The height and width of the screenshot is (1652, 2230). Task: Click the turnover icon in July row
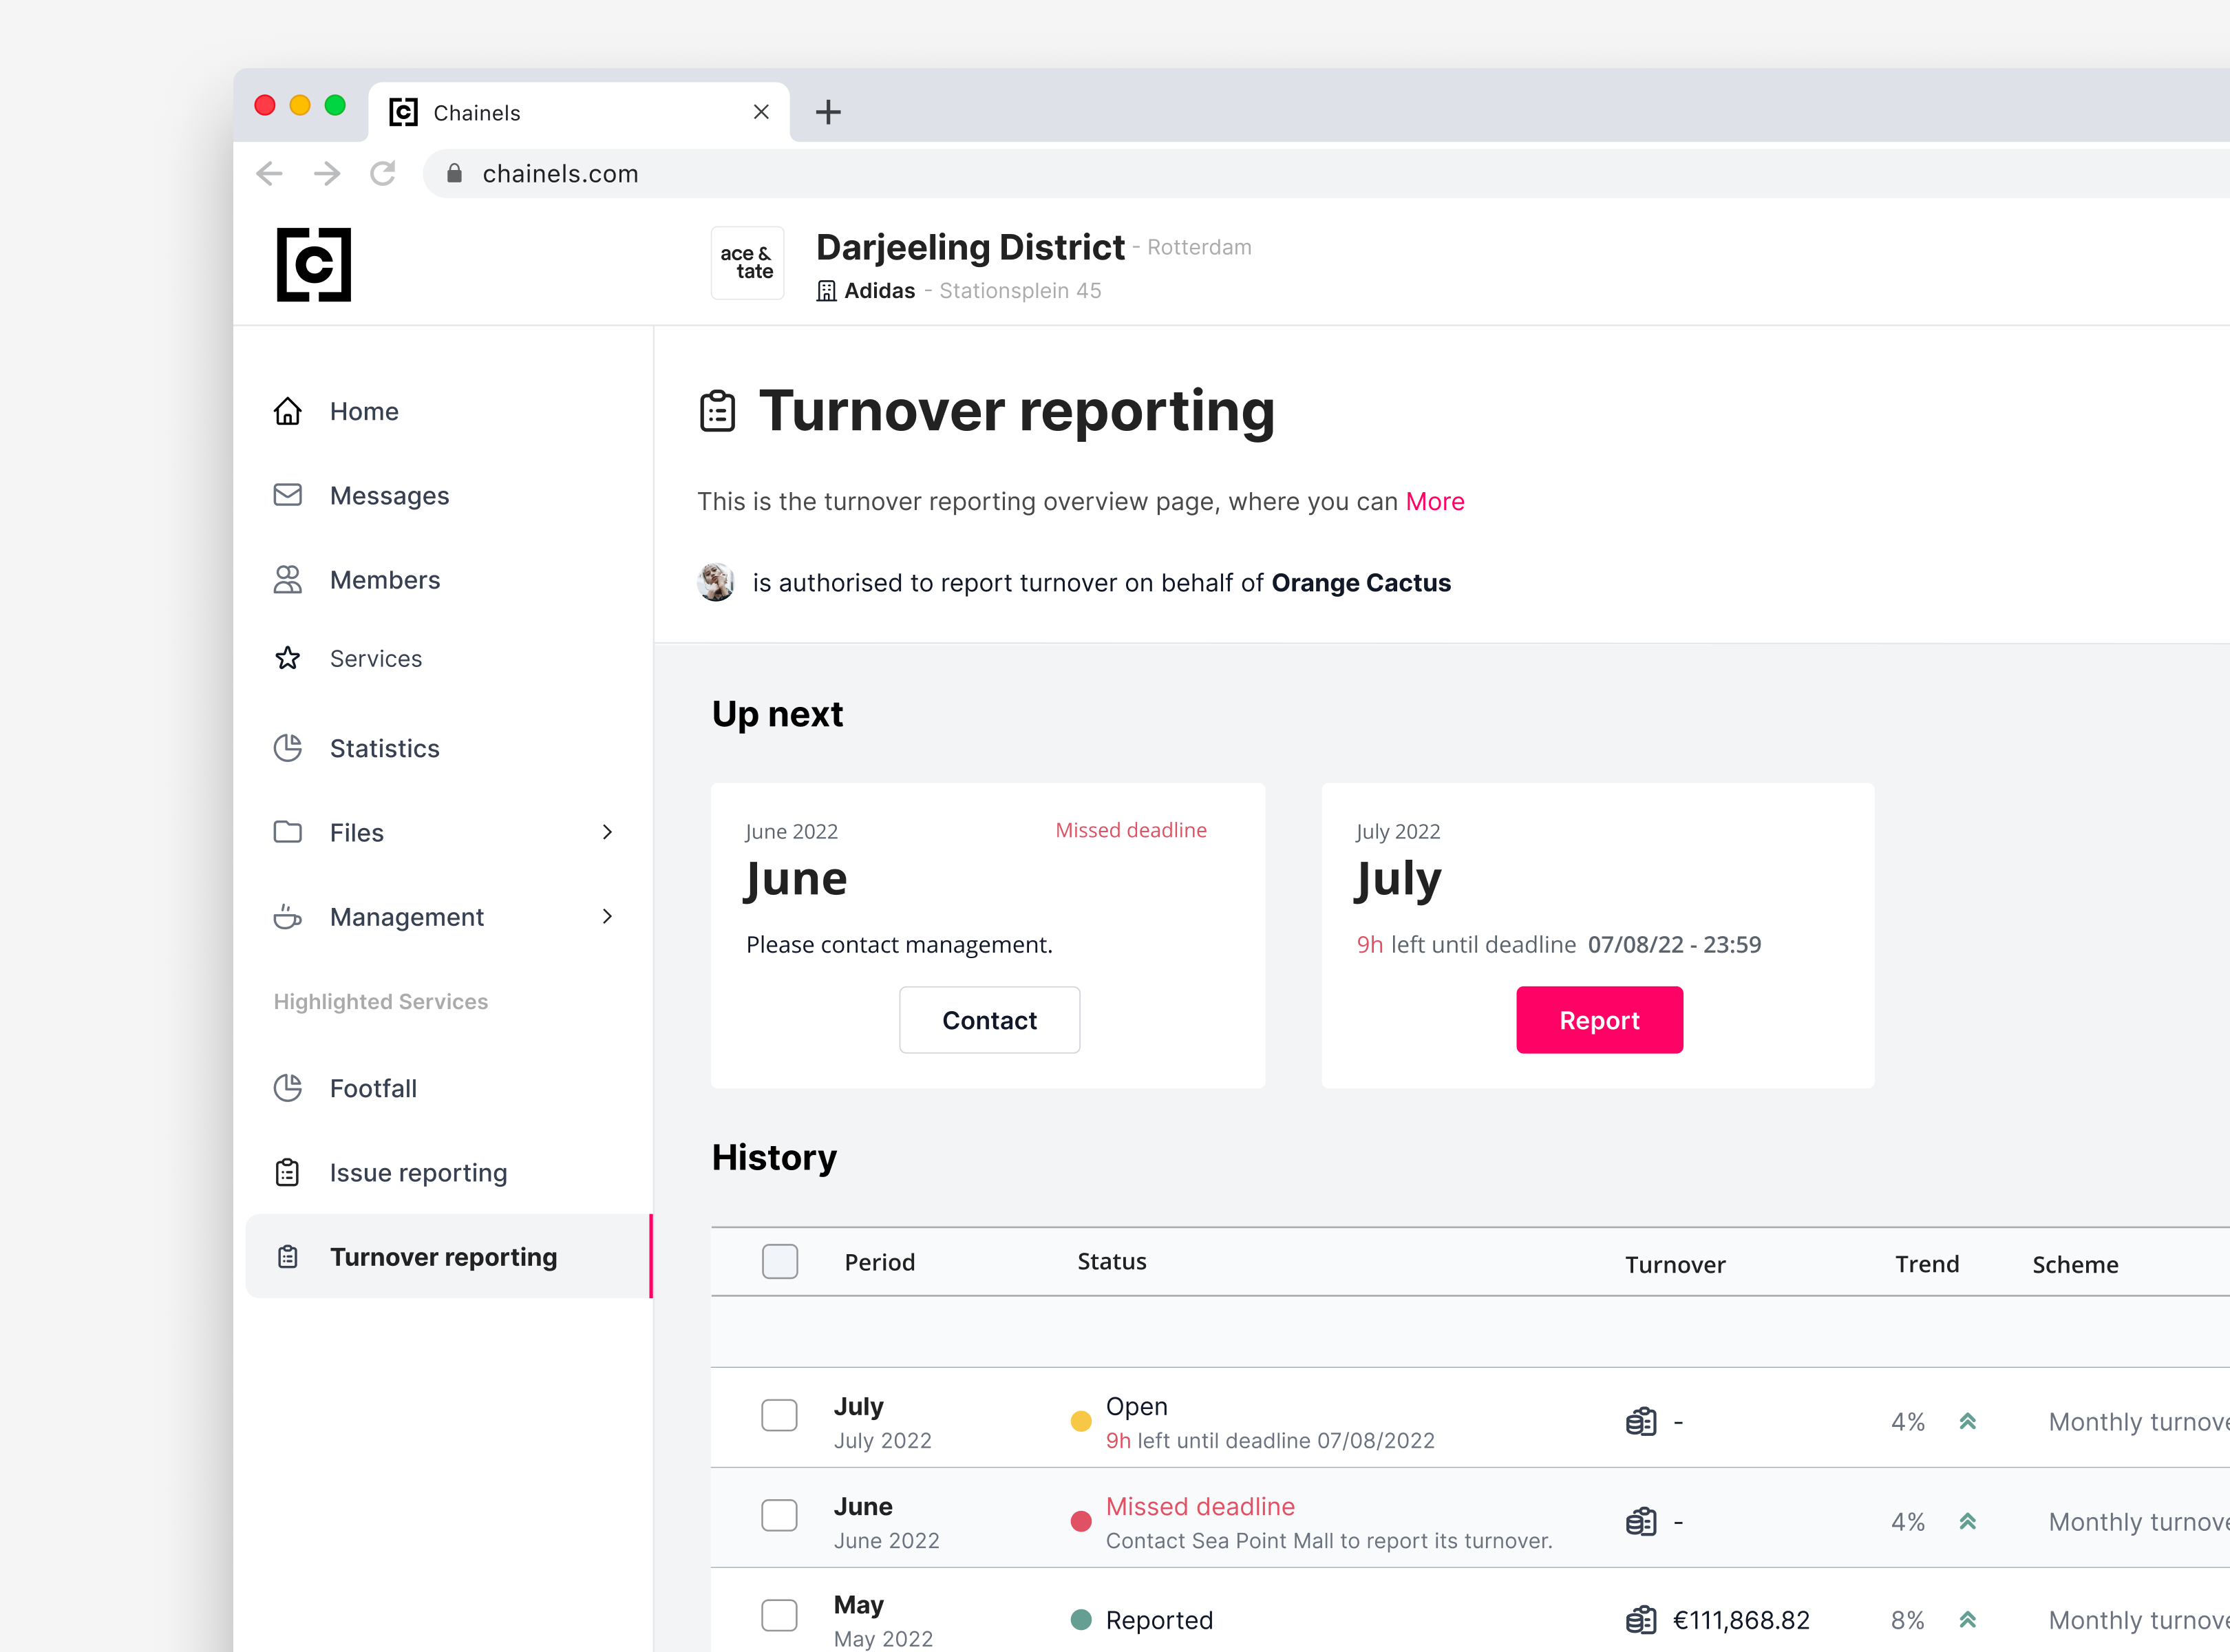pyautogui.click(x=1641, y=1421)
